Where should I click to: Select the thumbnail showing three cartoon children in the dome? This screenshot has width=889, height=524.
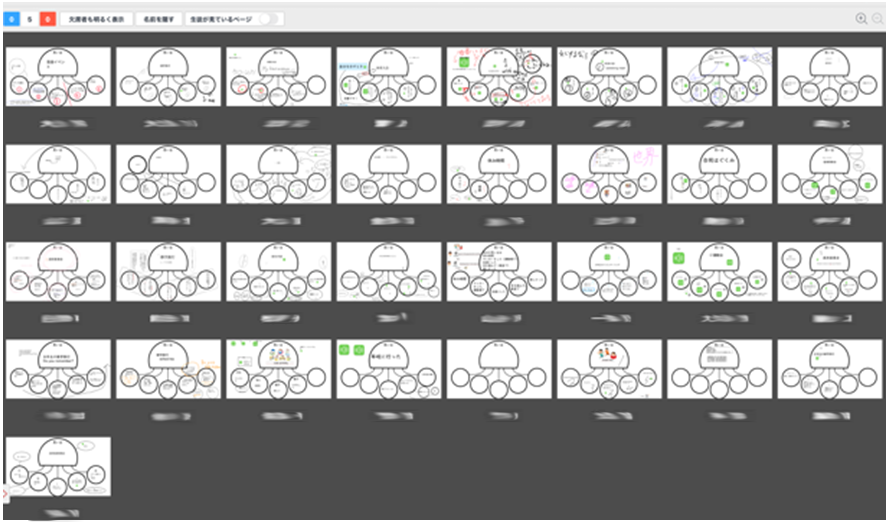(x=609, y=369)
